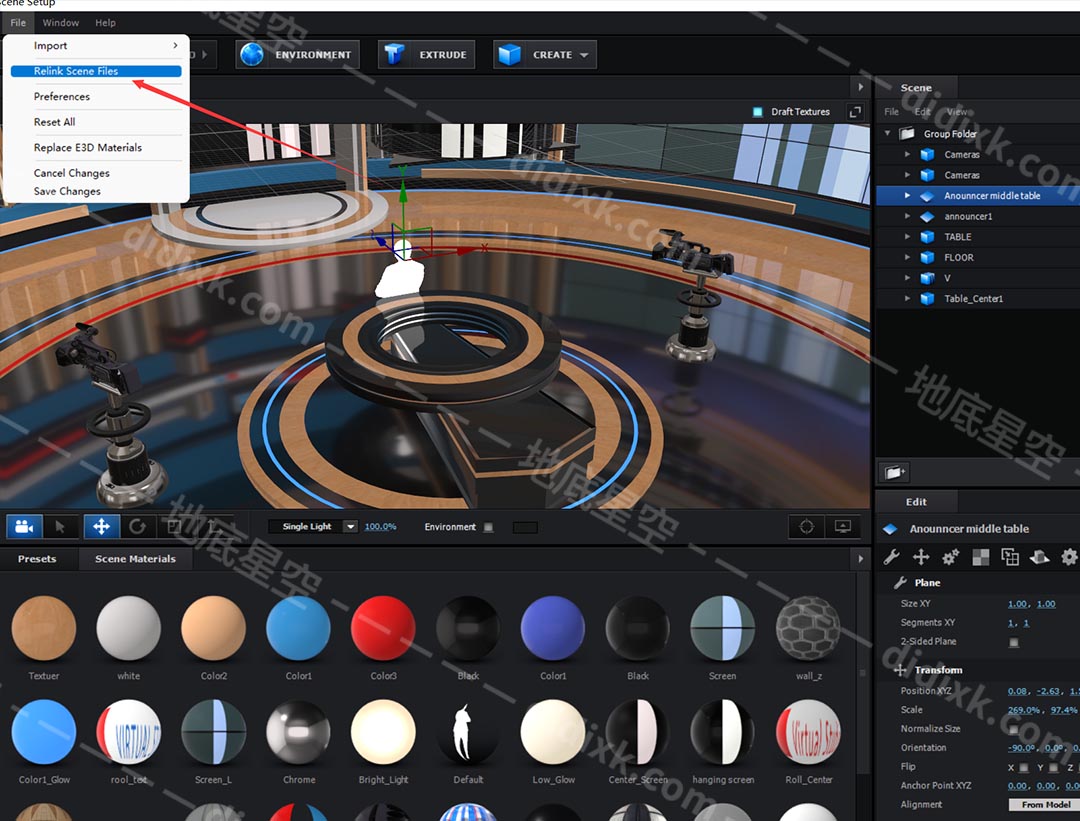The image size is (1080, 821).
Task: Add a new folder in Scene panel
Action: click(894, 472)
